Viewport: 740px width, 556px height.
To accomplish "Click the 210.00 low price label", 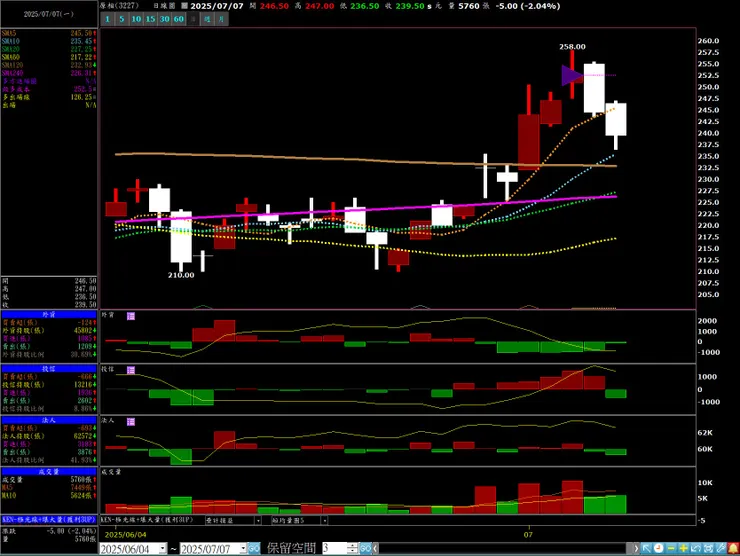I will point(181,275).
